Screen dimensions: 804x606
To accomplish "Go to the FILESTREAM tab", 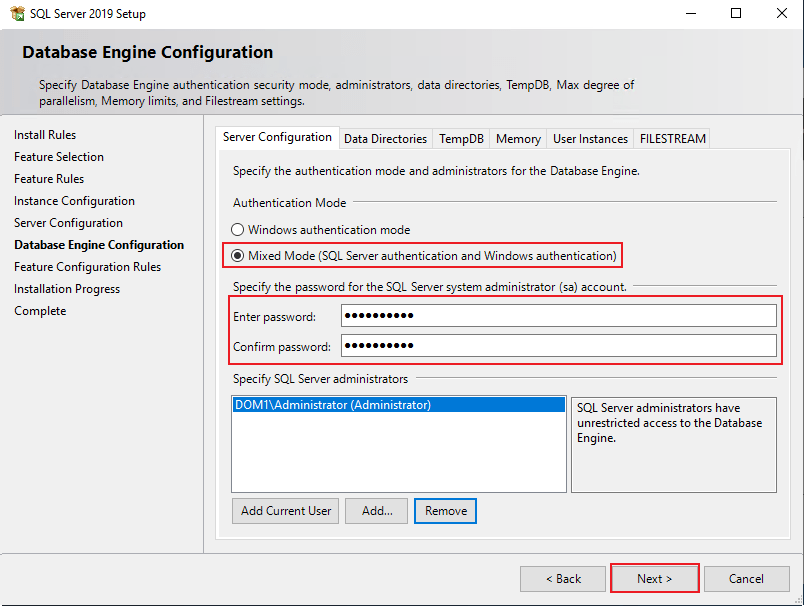I will (674, 139).
